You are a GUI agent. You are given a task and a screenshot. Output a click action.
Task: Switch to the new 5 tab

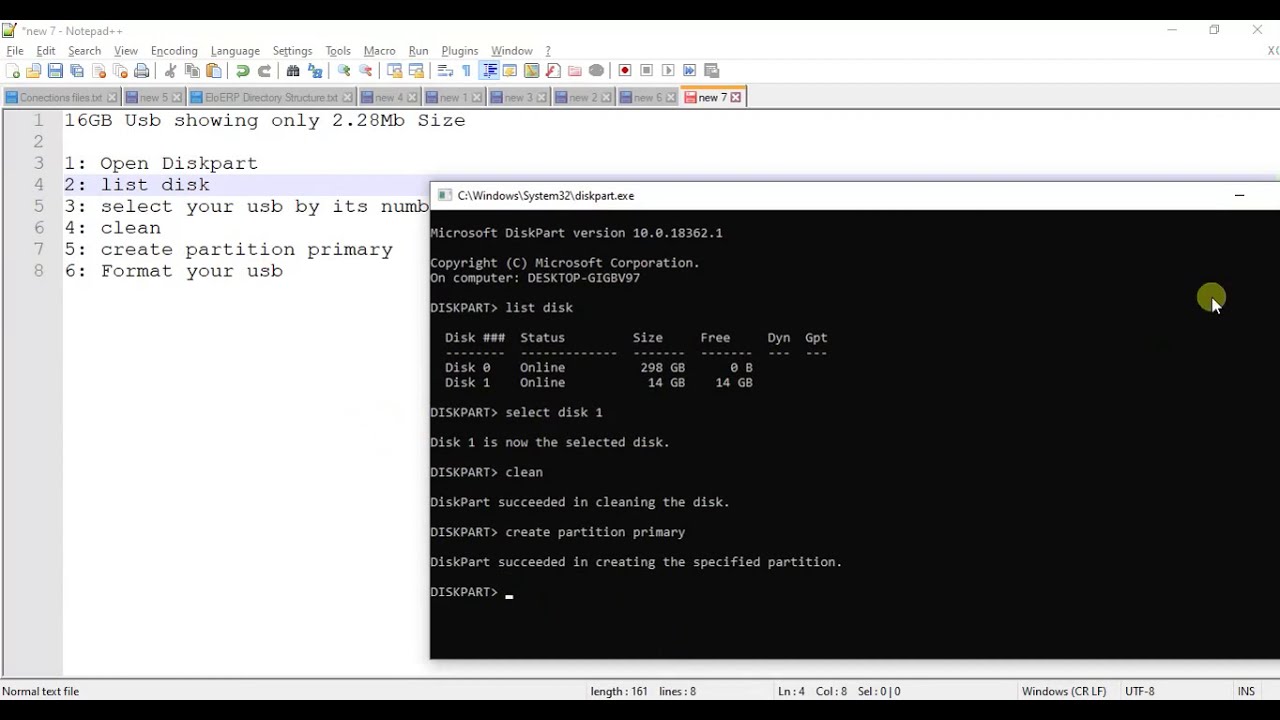[x=153, y=97]
